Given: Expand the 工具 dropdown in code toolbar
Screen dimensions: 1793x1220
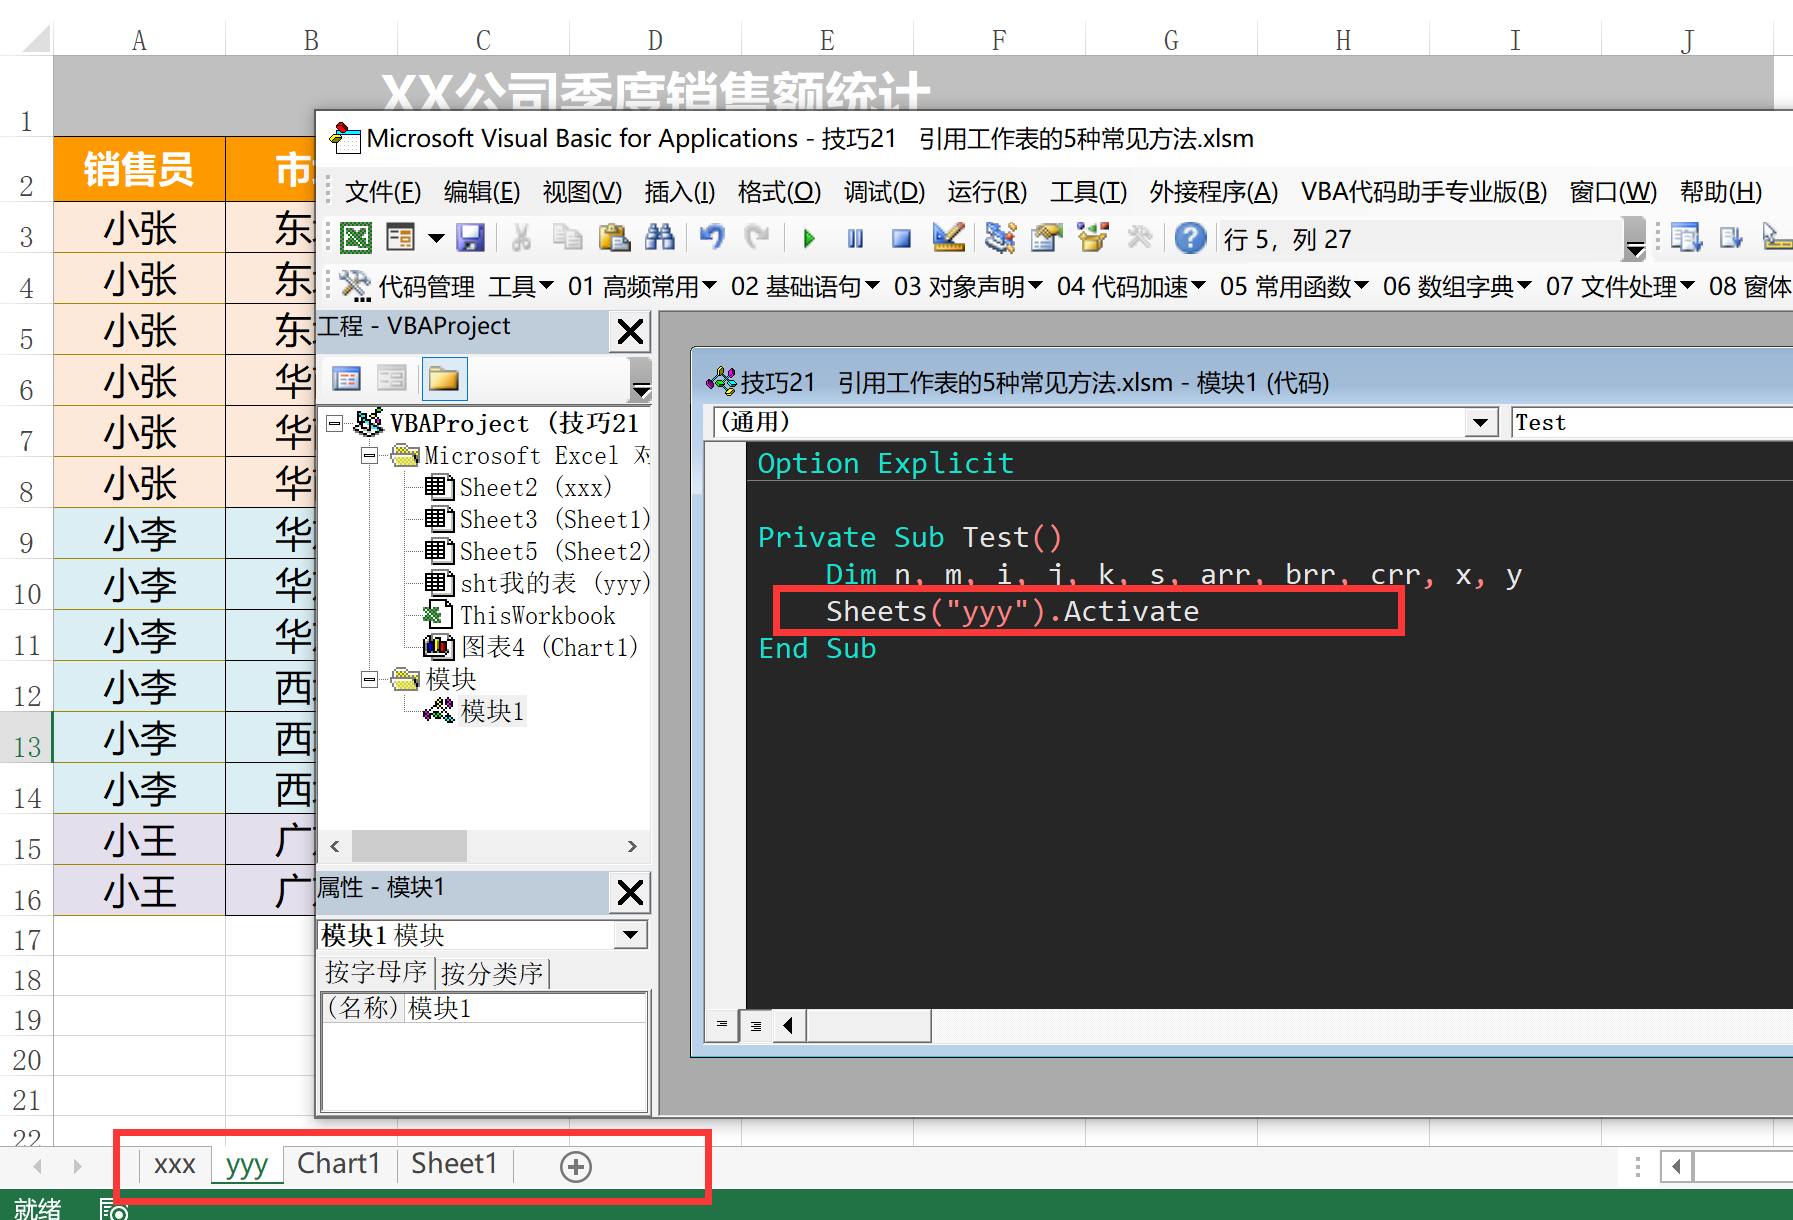Looking at the screenshot, I should click(x=521, y=287).
